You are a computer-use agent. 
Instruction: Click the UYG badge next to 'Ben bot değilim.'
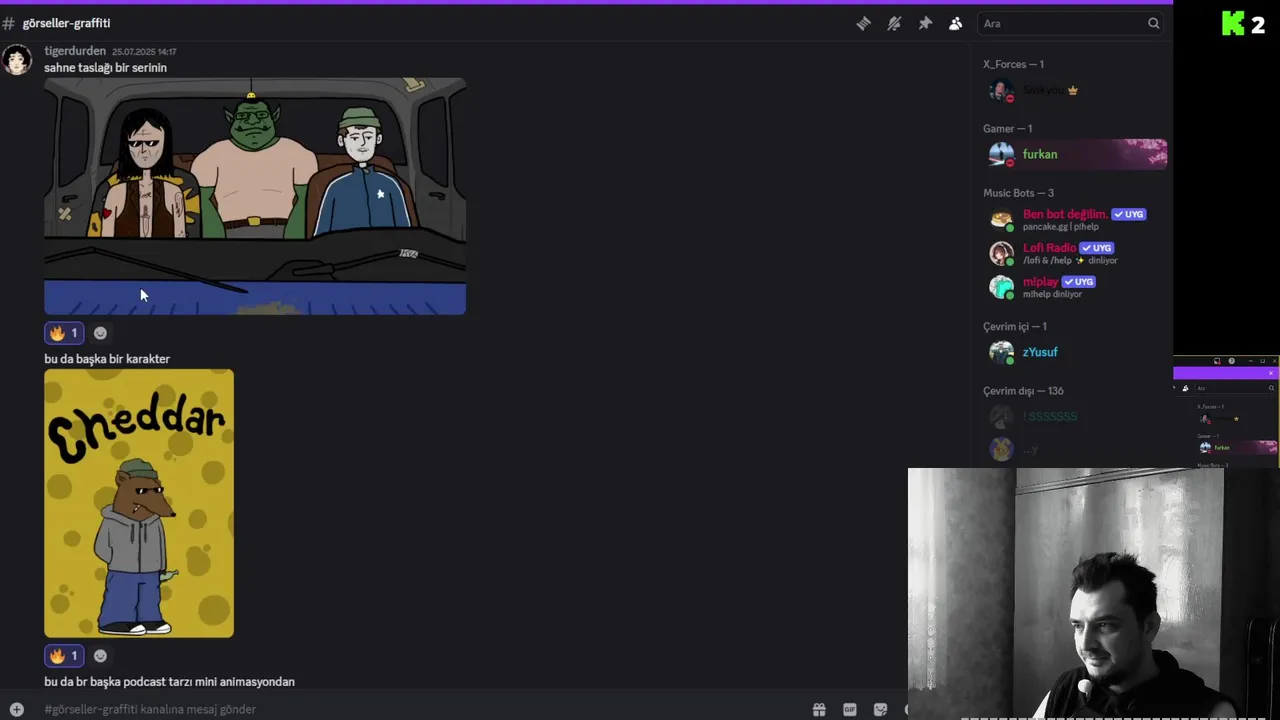tap(1129, 214)
